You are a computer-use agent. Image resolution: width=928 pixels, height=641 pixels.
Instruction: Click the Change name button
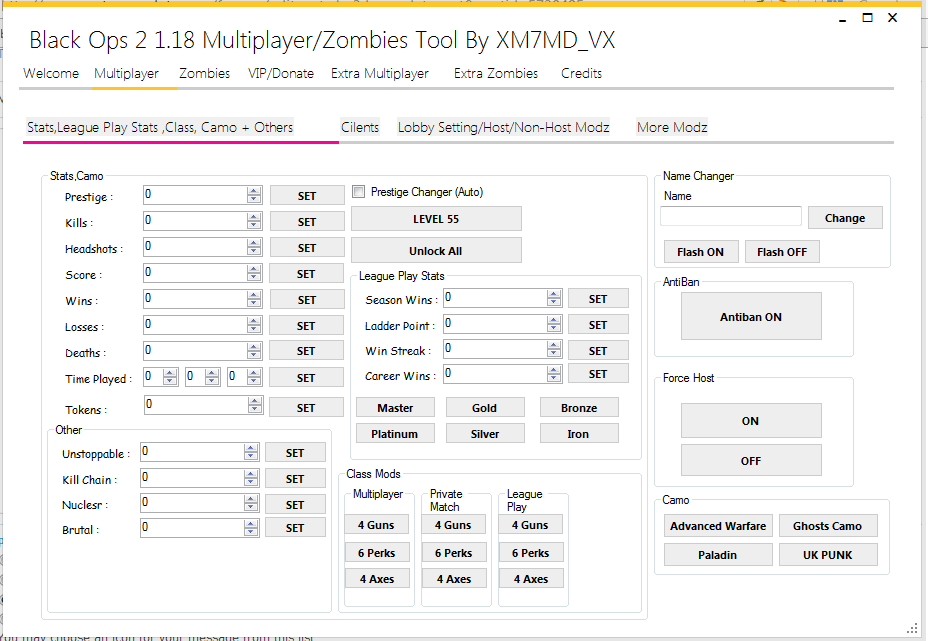845,218
